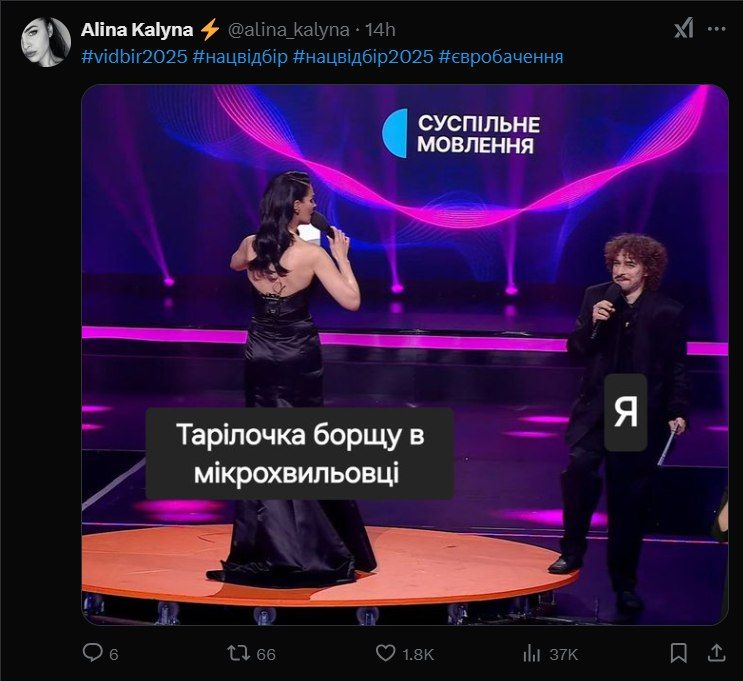Image resolution: width=743 pixels, height=681 pixels.
Task: Click the Grok explain-post icon
Action: point(683,29)
